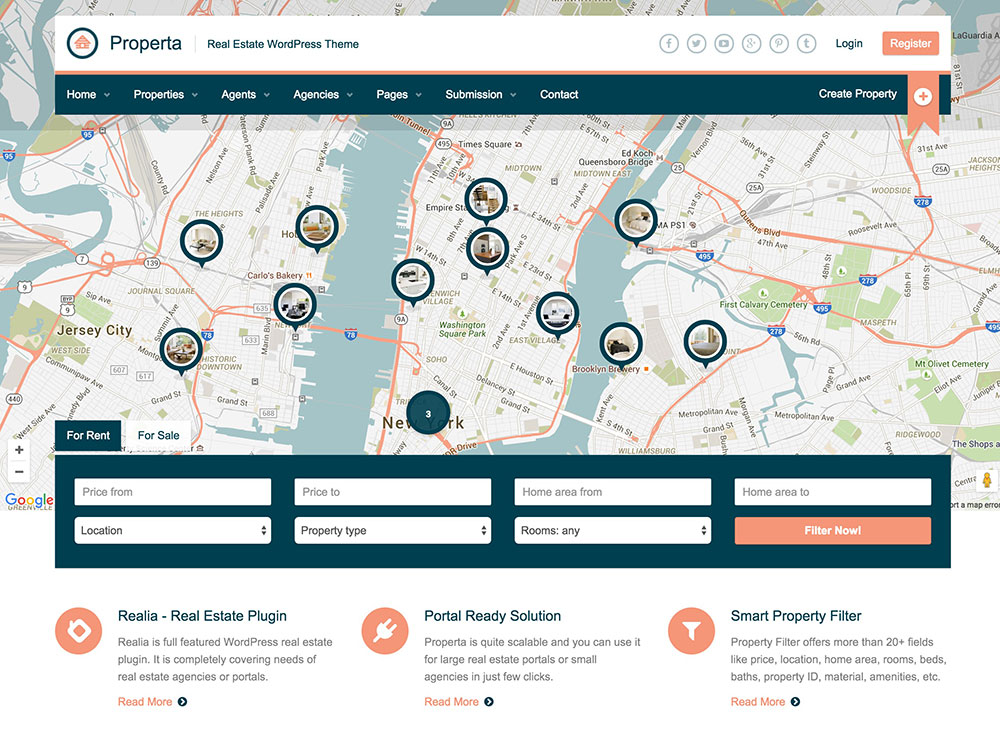Expand the Agencies menu chevron
1000x750 pixels.
tap(349, 95)
